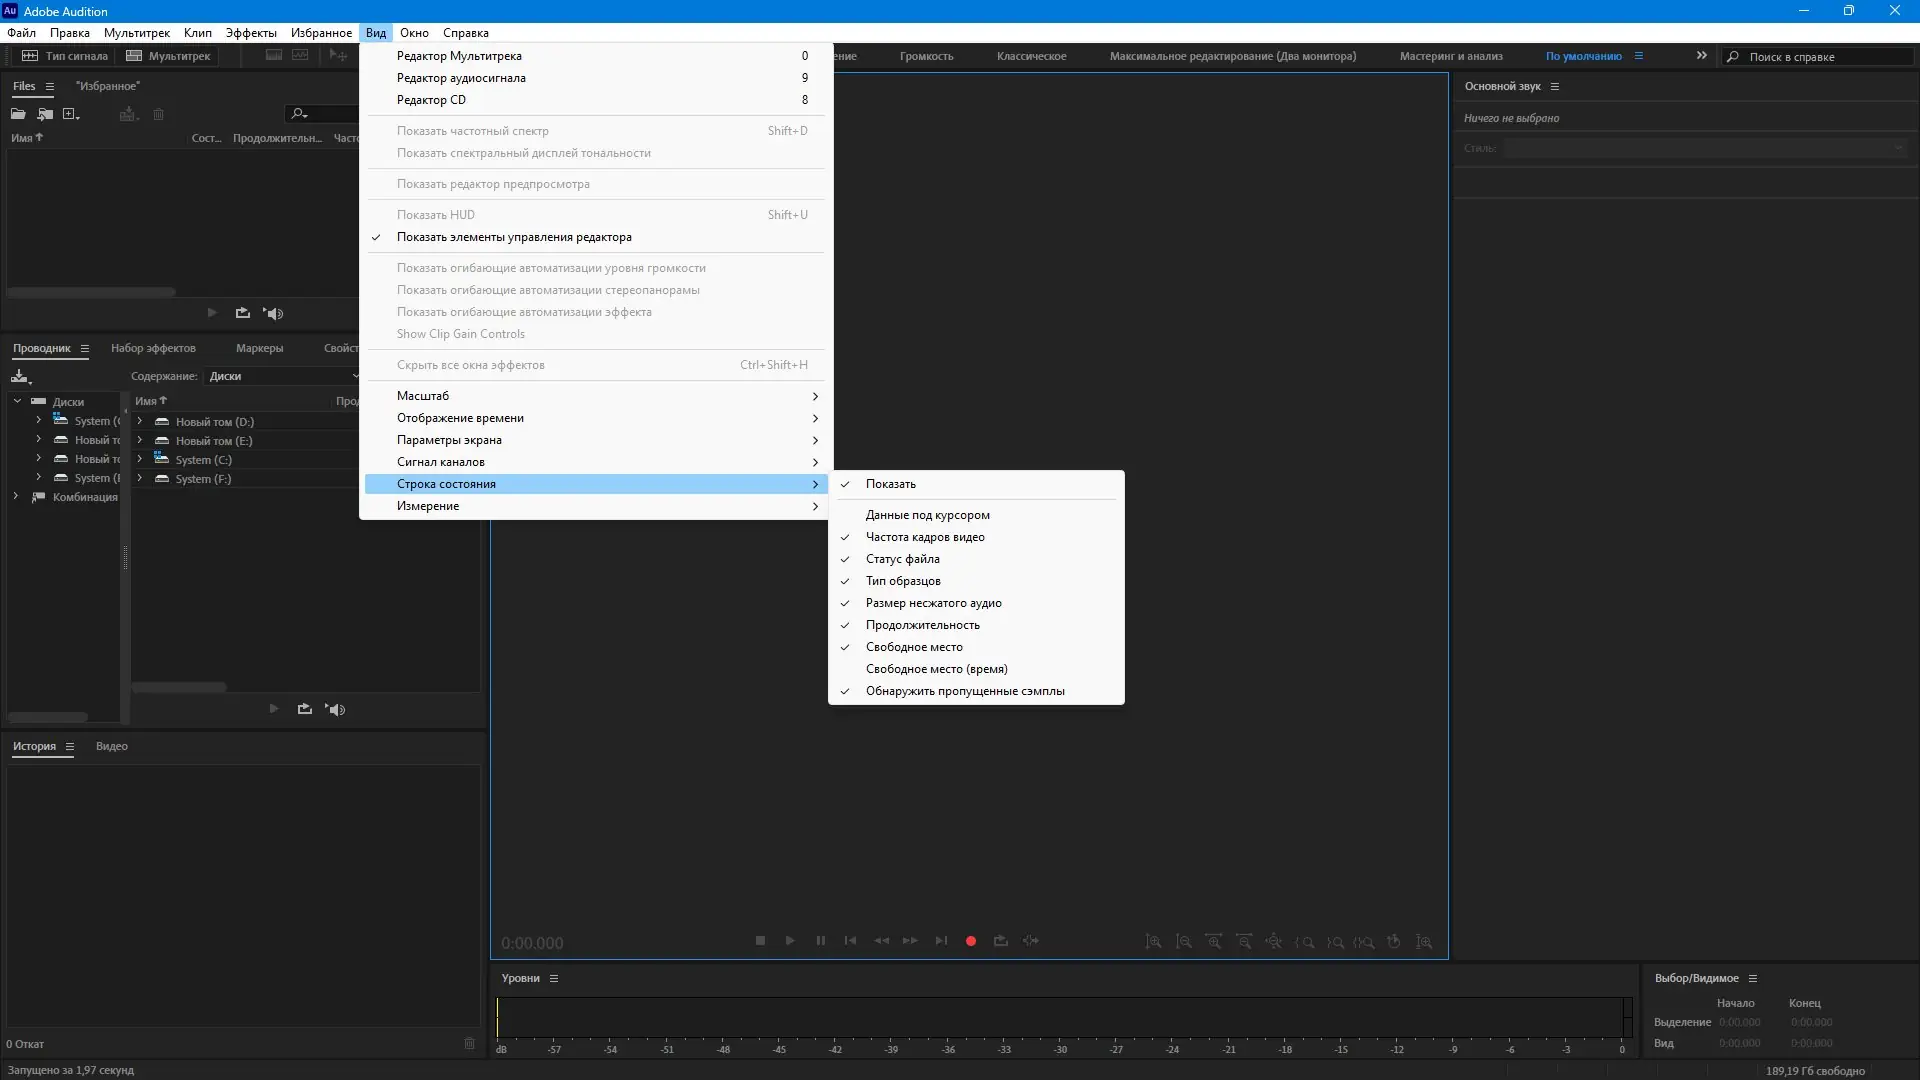Click the Open File folder icon in Files panel
The image size is (1920, 1080).
tap(18, 114)
